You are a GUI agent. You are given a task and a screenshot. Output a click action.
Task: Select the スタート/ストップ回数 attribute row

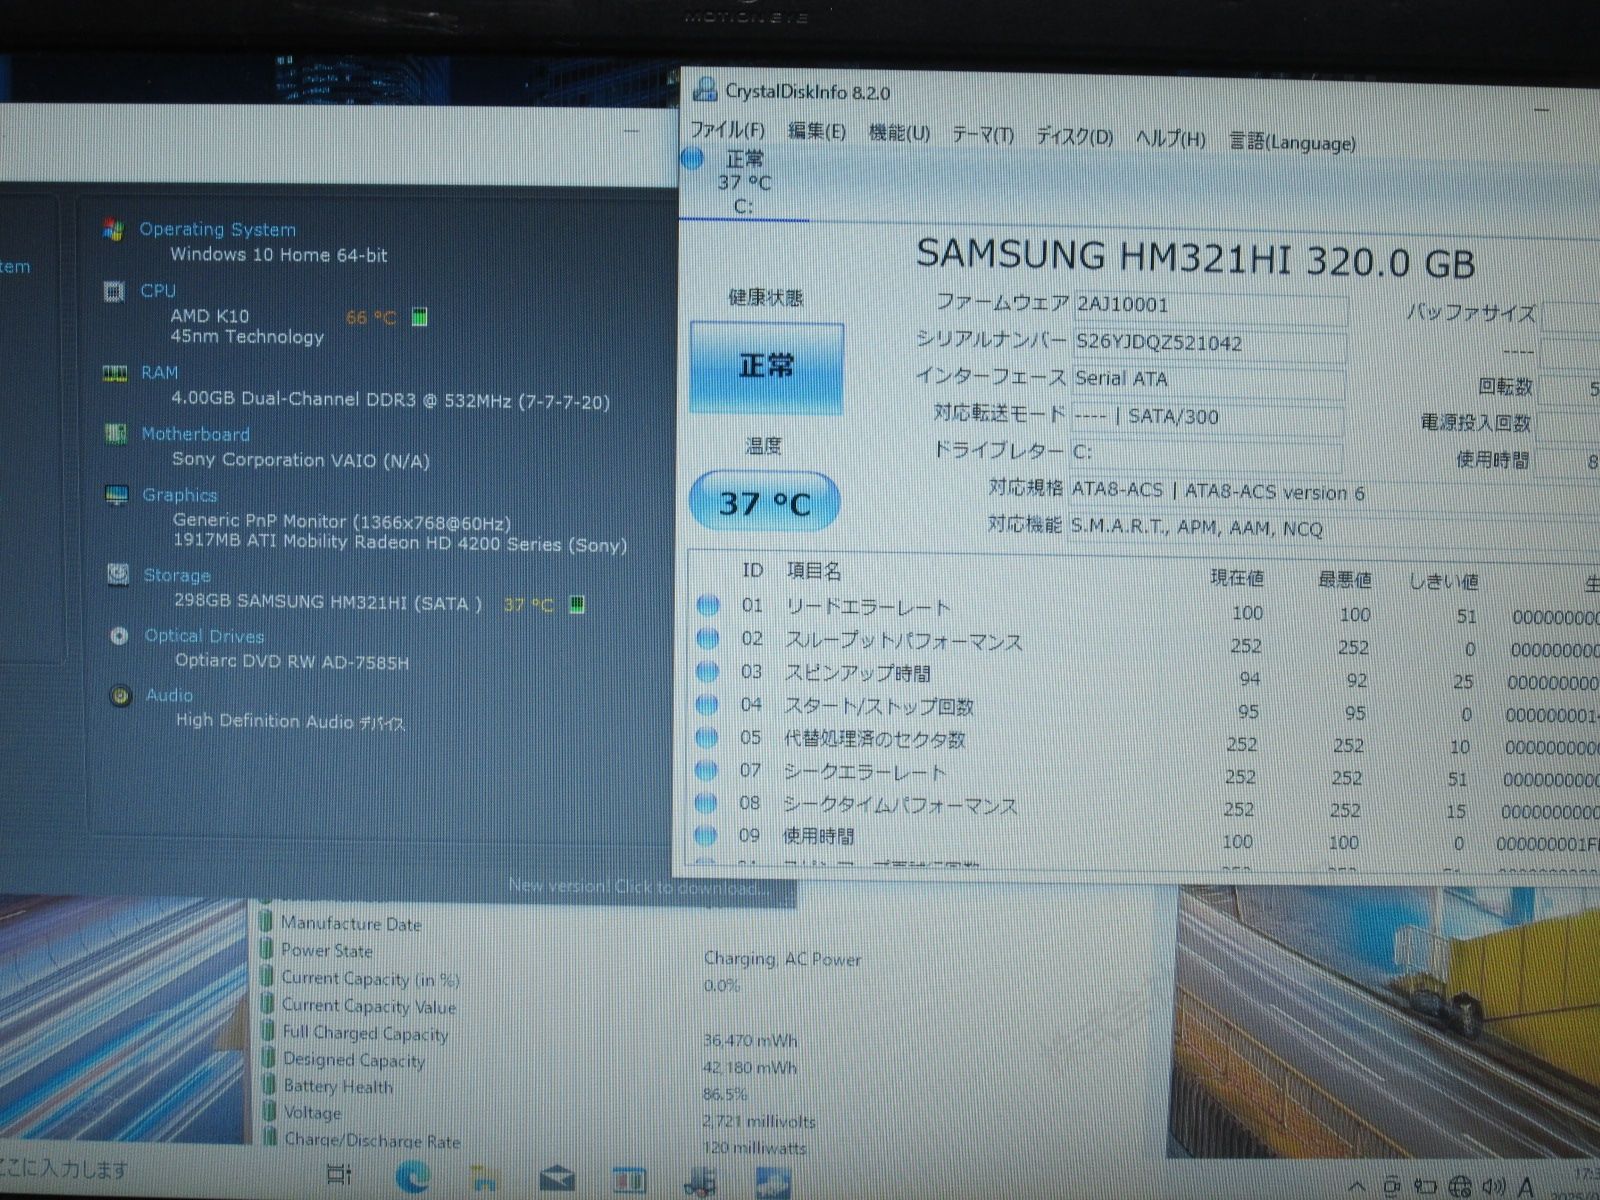click(x=1146, y=708)
